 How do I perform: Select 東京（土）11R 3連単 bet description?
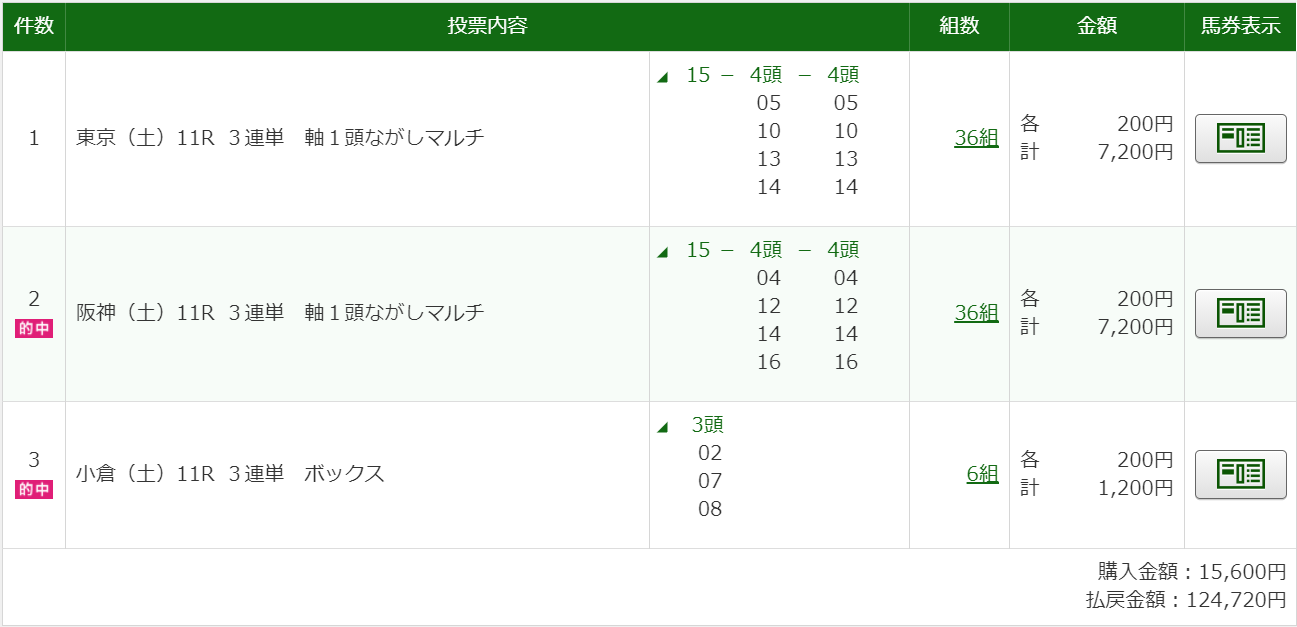[x=280, y=138]
